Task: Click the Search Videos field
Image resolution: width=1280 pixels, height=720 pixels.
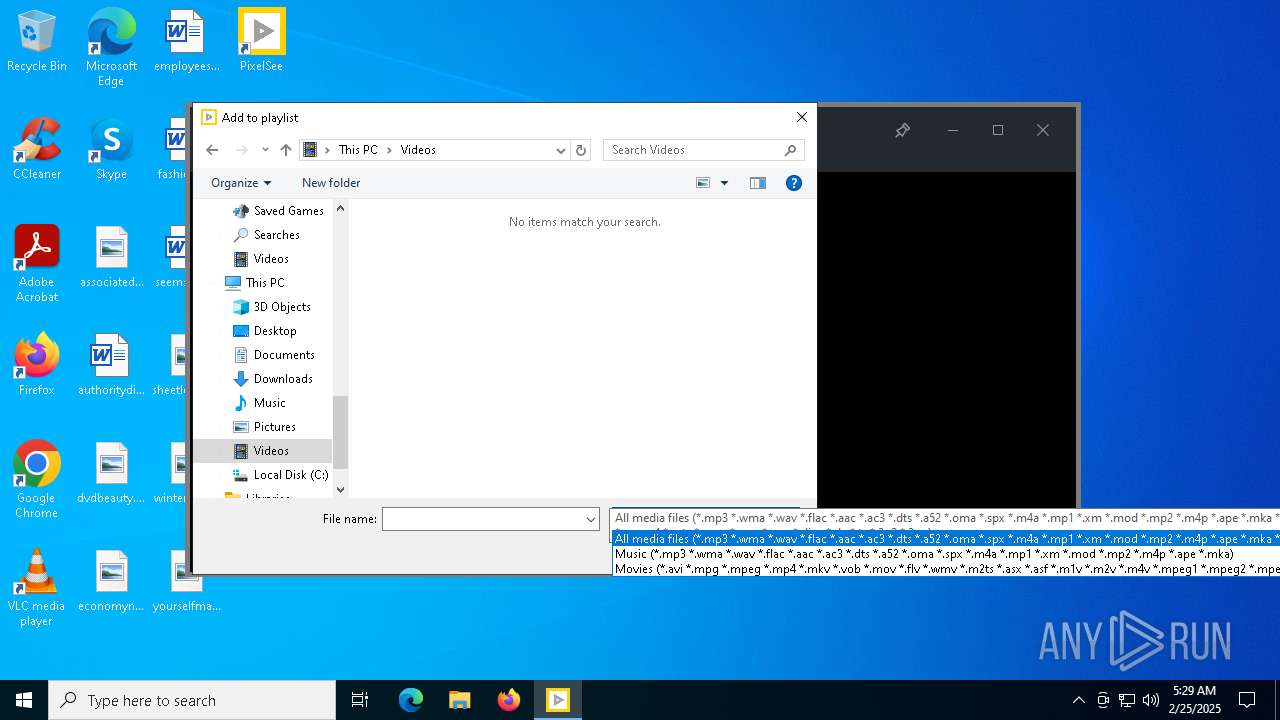Action: pyautogui.click(x=704, y=150)
